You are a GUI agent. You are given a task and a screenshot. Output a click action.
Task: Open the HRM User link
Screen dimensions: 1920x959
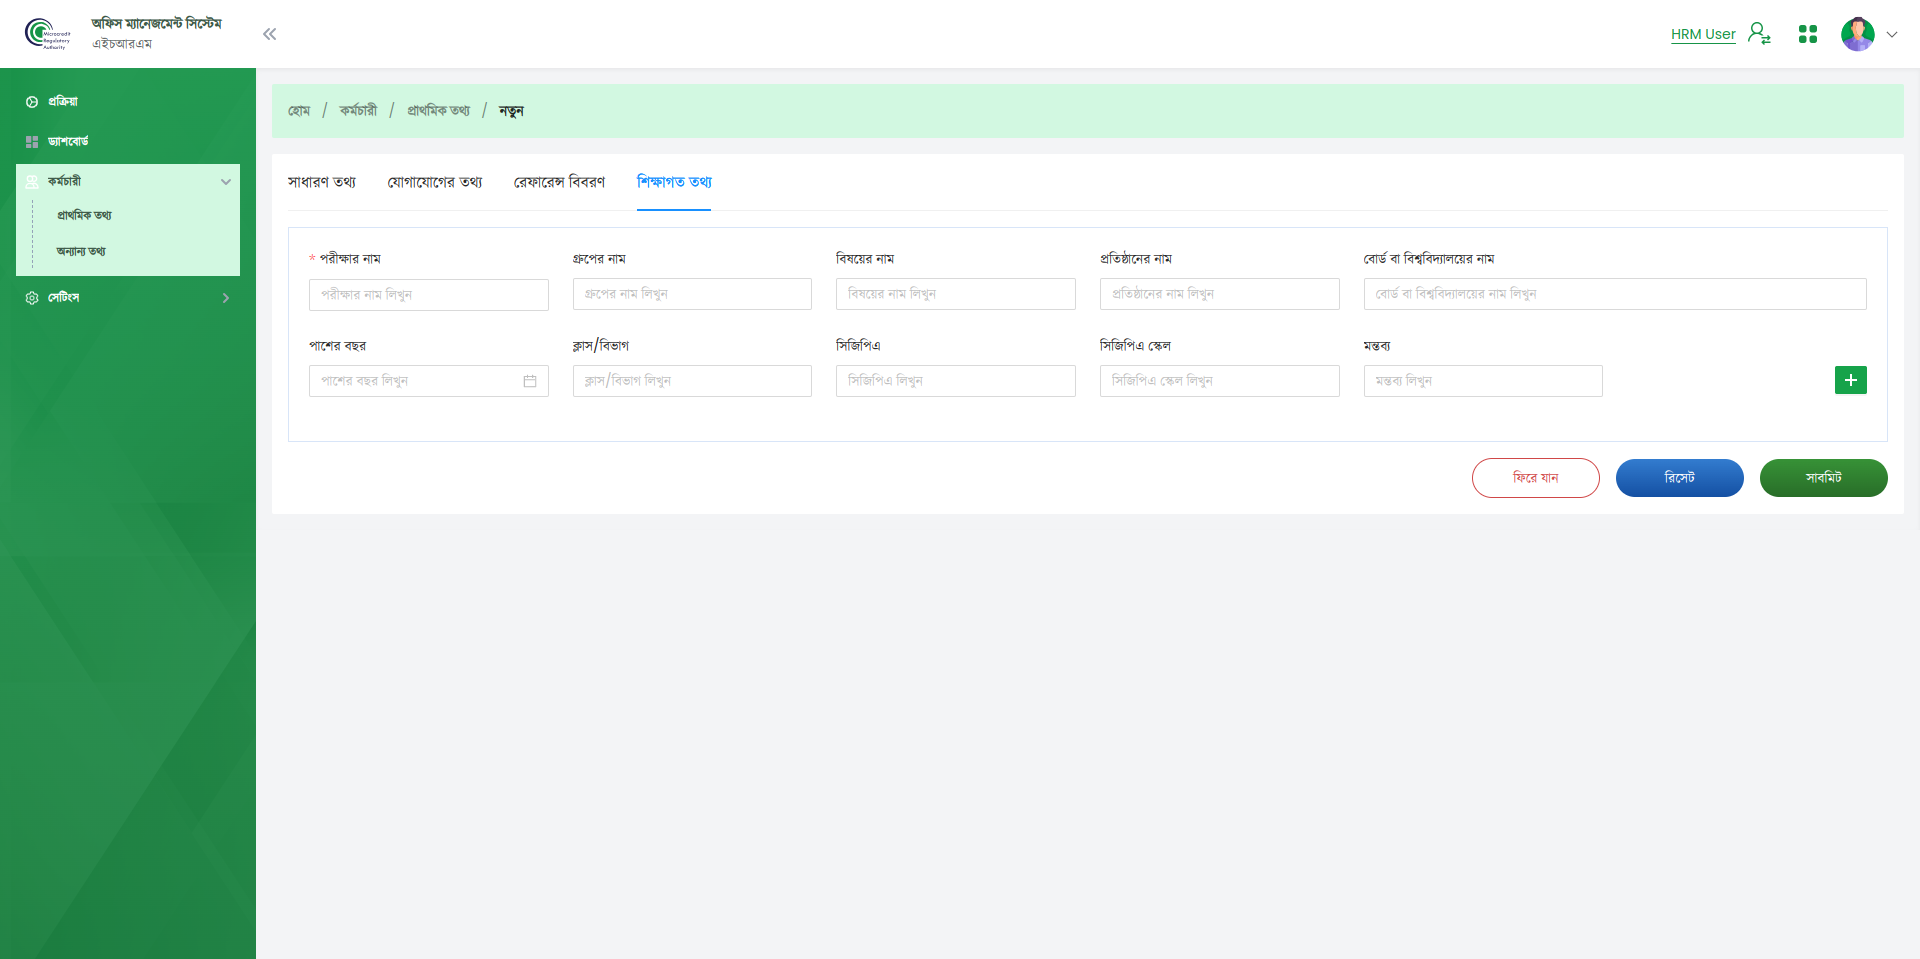[1703, 34]
